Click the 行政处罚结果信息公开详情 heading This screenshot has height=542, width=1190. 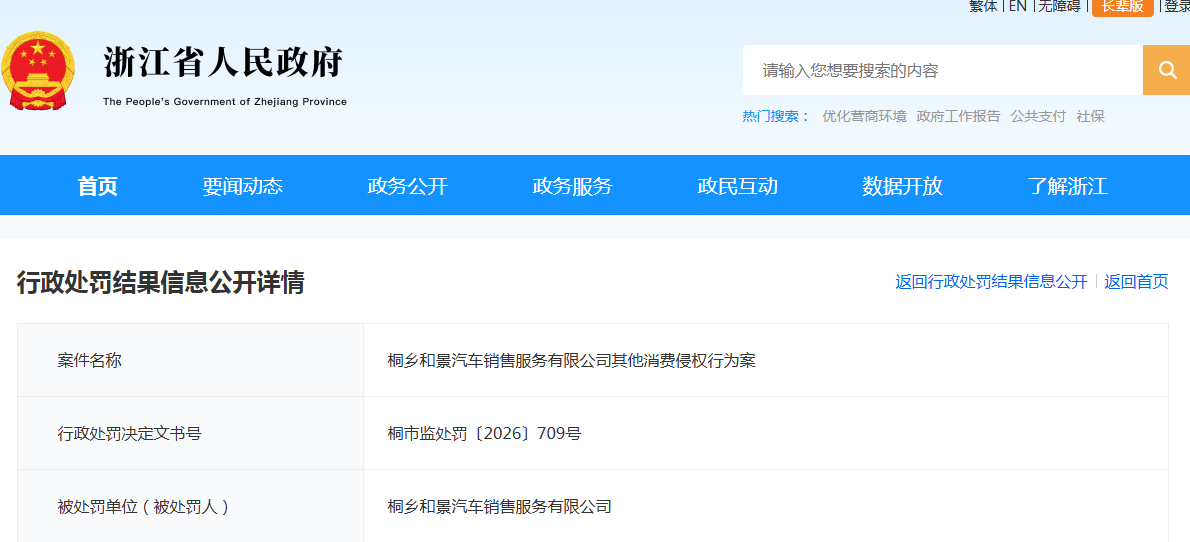(161, 282)
